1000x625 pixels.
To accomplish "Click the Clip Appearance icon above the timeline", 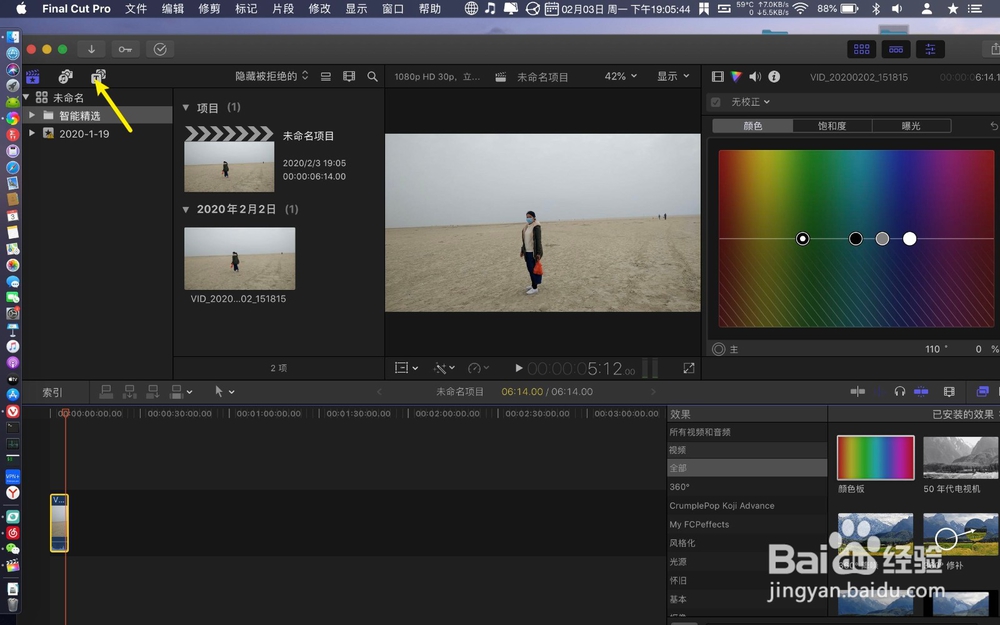I will tap(949, 391).
